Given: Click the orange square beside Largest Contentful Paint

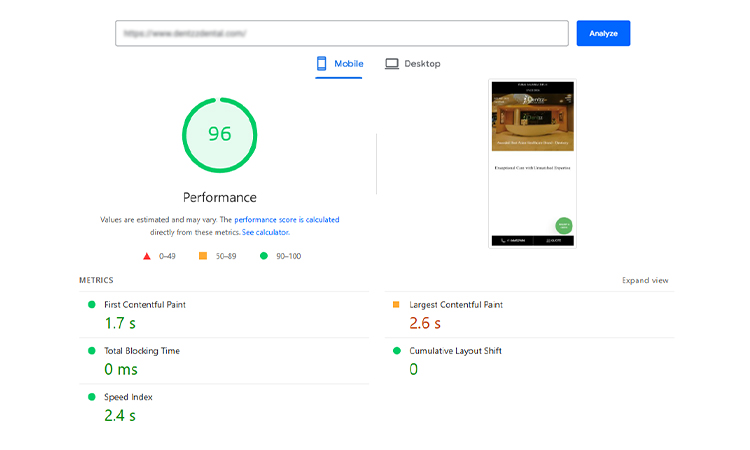Looking at the screenshot, I should coord(396,305).
